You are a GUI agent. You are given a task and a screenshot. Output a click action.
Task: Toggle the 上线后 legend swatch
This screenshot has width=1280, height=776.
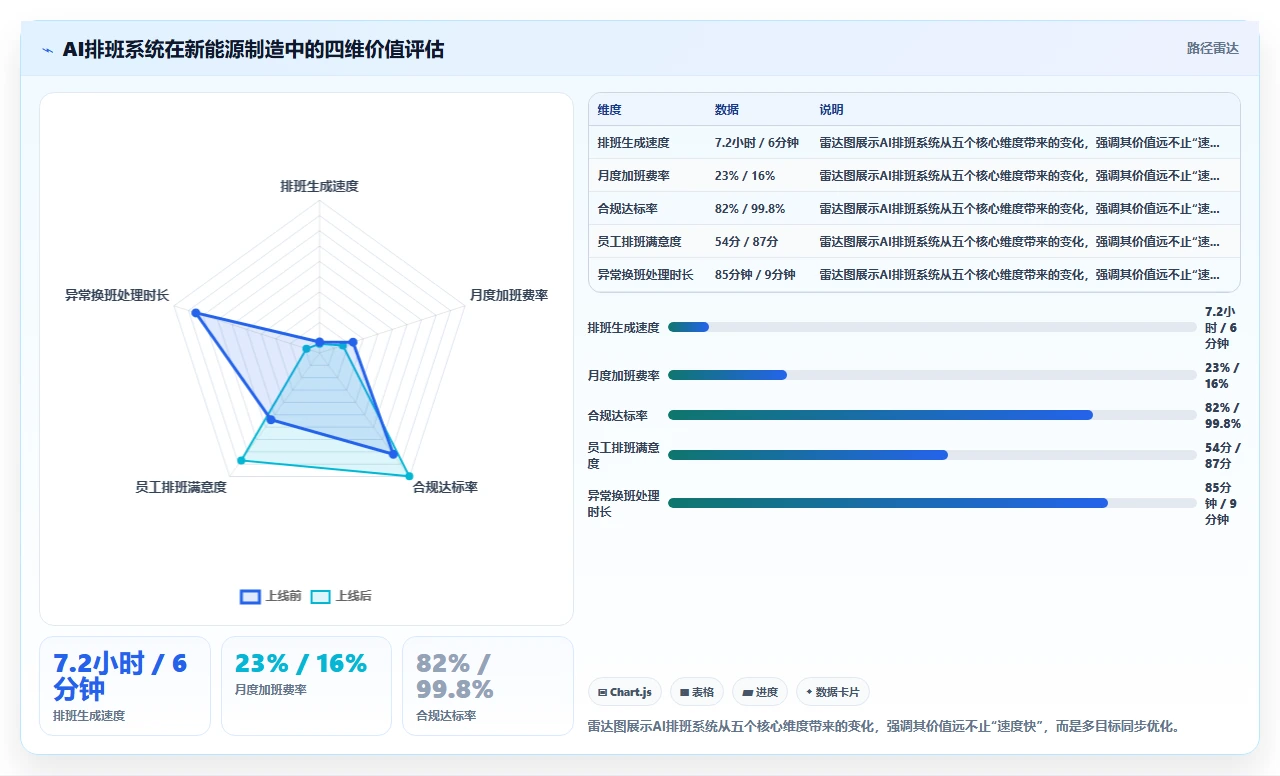(x=320, y=596)
